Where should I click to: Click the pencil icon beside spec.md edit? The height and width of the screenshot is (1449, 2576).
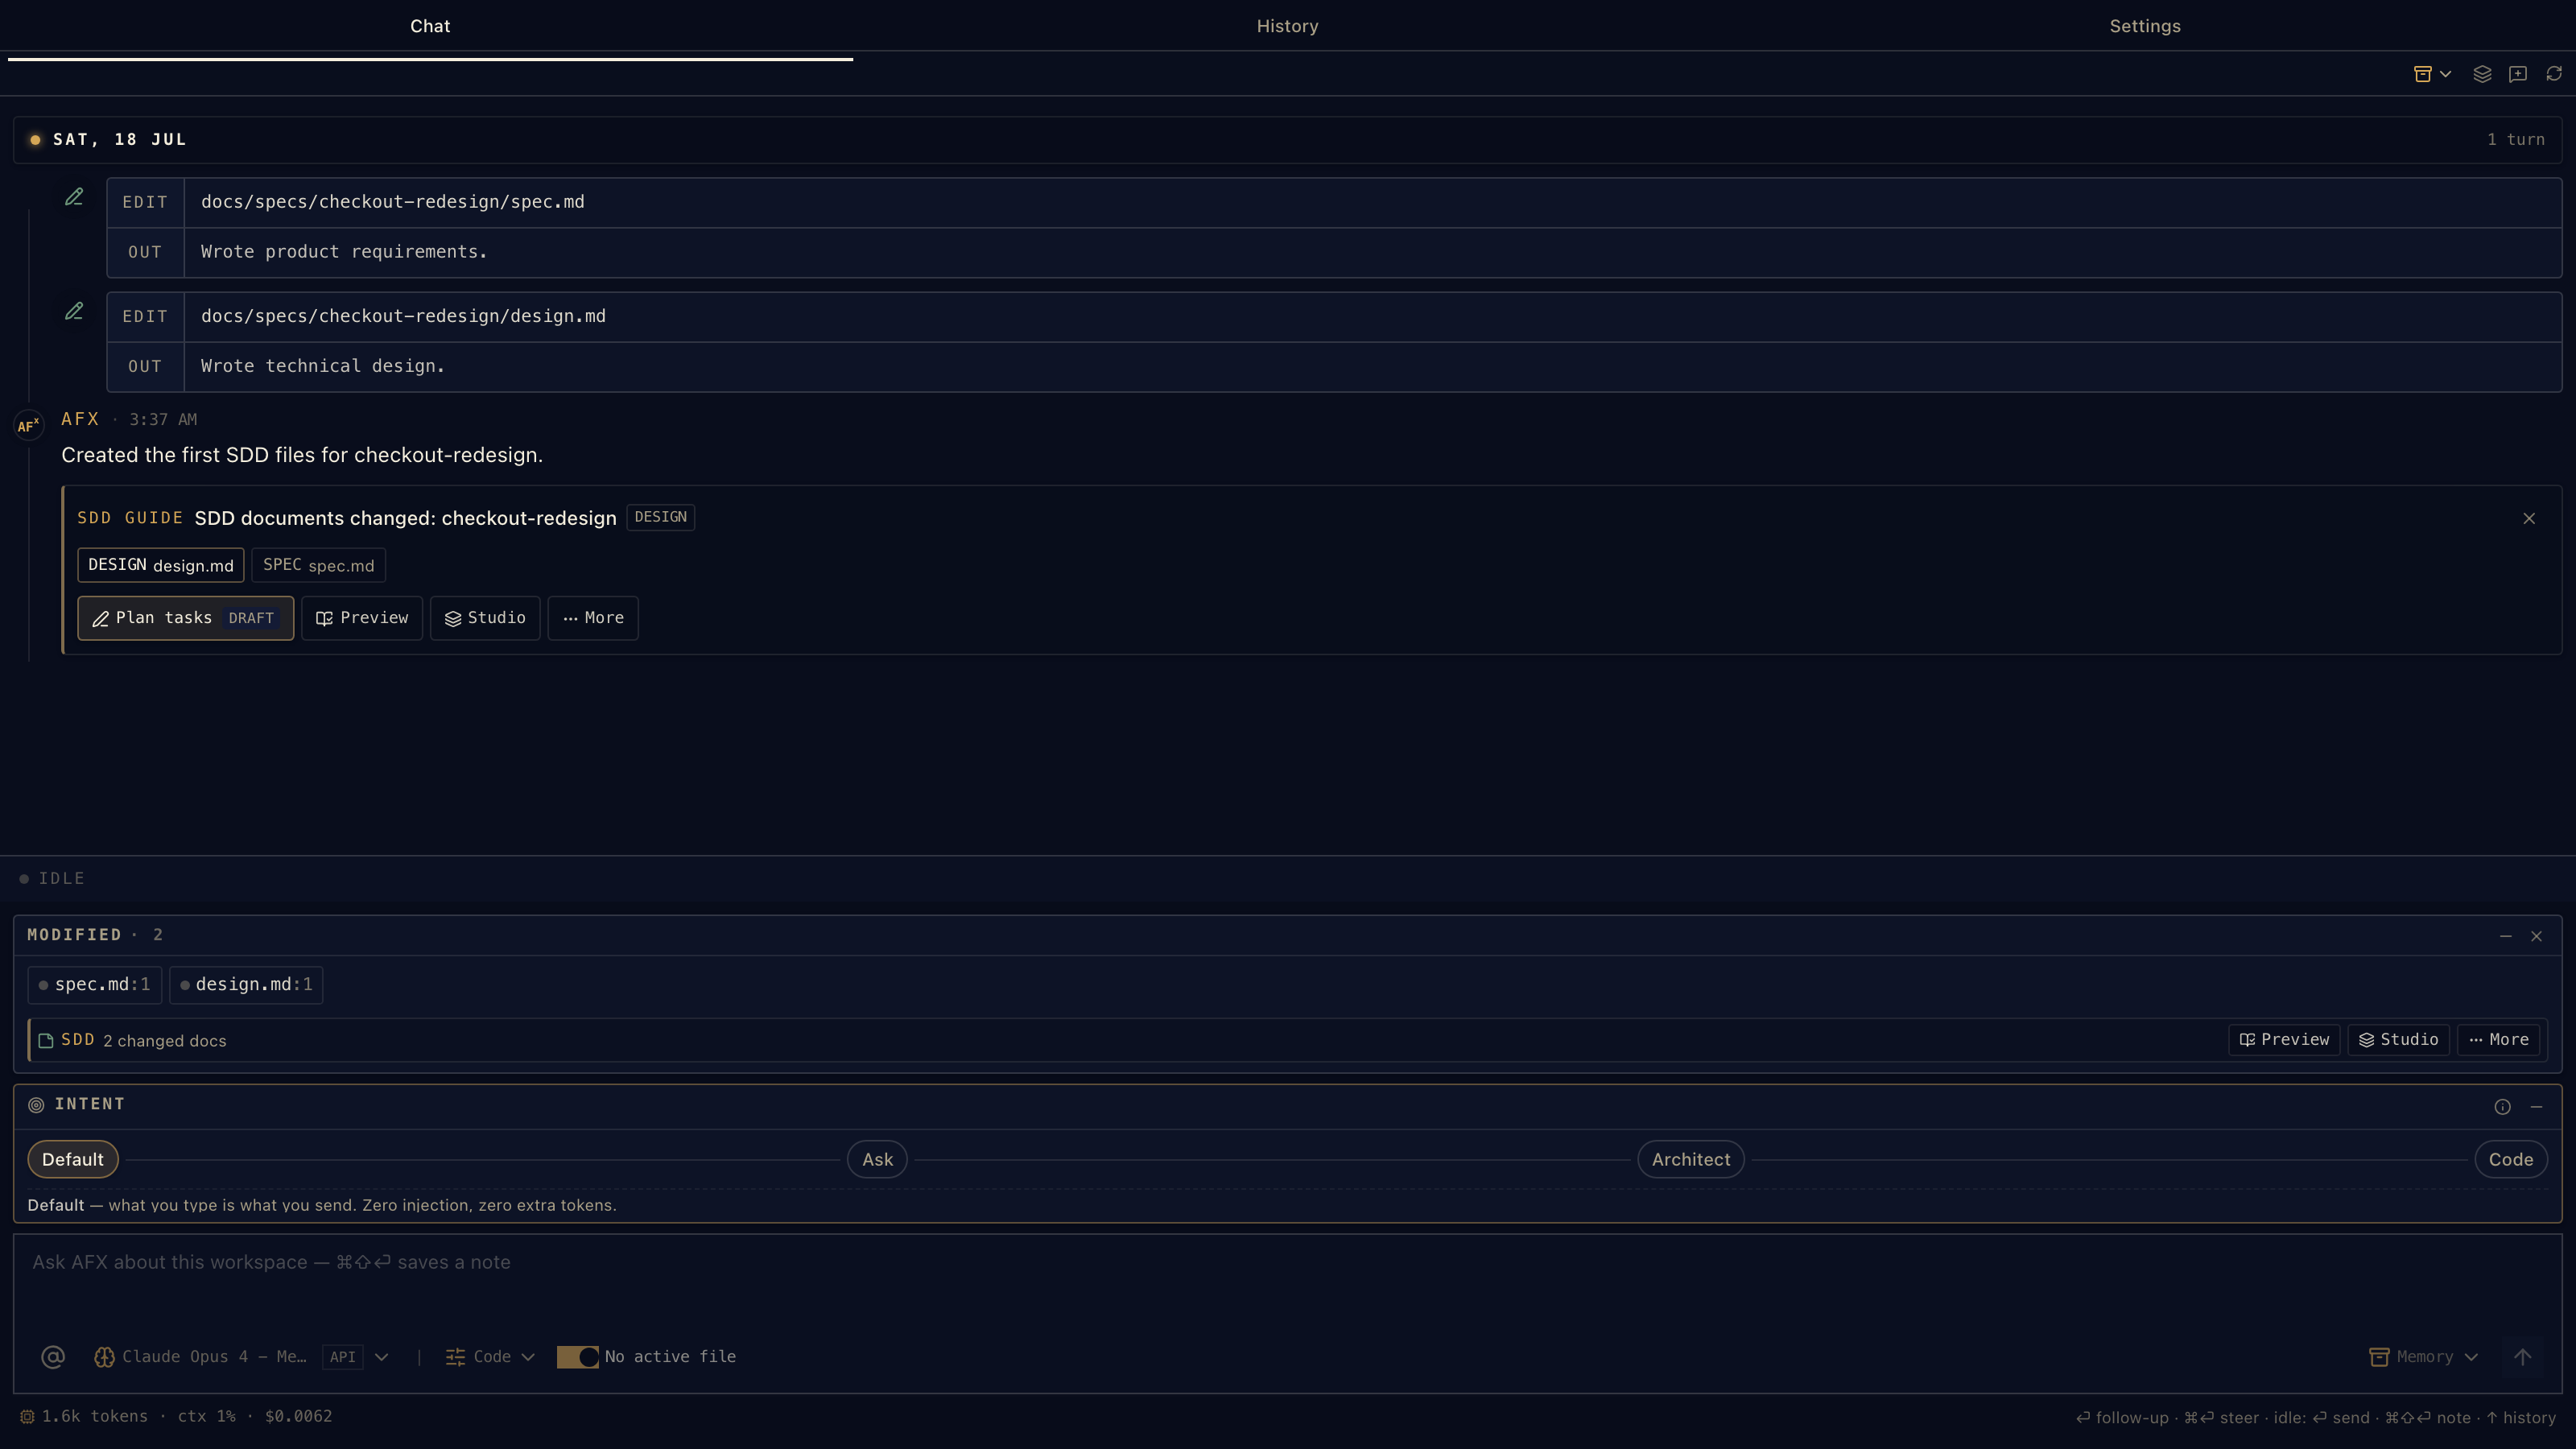click(74, 197)
